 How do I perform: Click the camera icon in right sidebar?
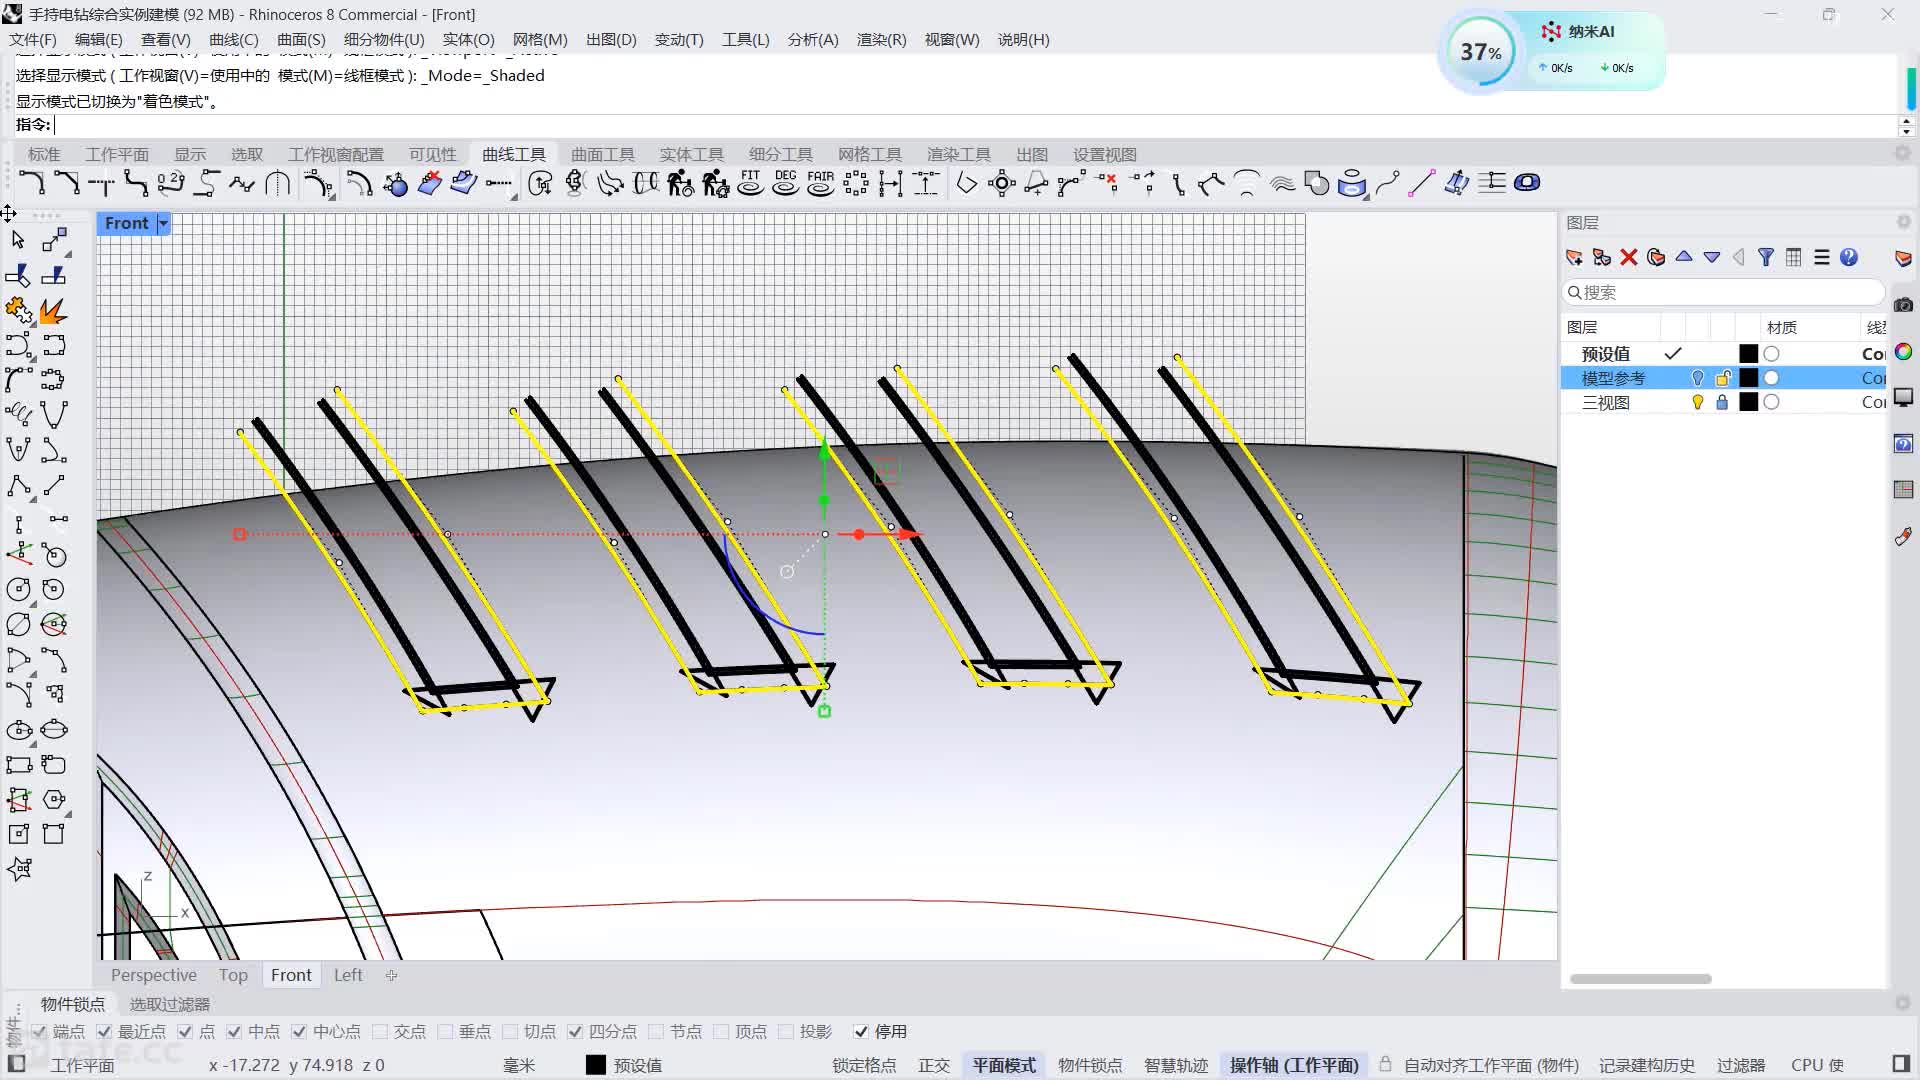click(1903, 305)
